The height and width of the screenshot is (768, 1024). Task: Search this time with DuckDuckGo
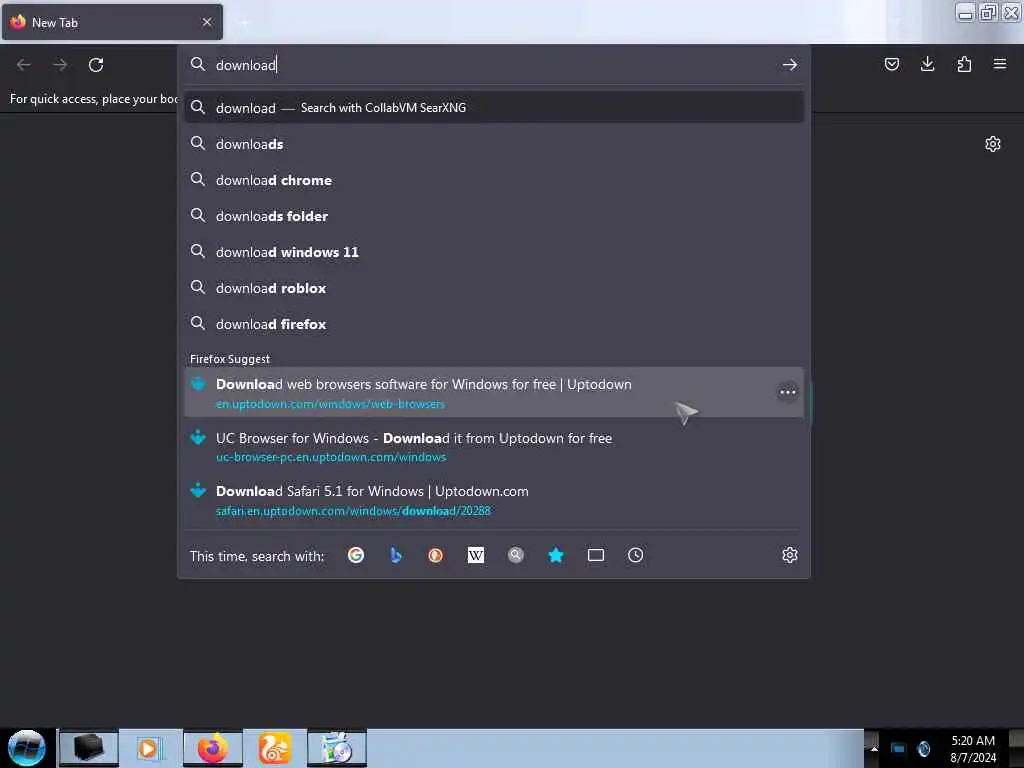coord(436,555)
